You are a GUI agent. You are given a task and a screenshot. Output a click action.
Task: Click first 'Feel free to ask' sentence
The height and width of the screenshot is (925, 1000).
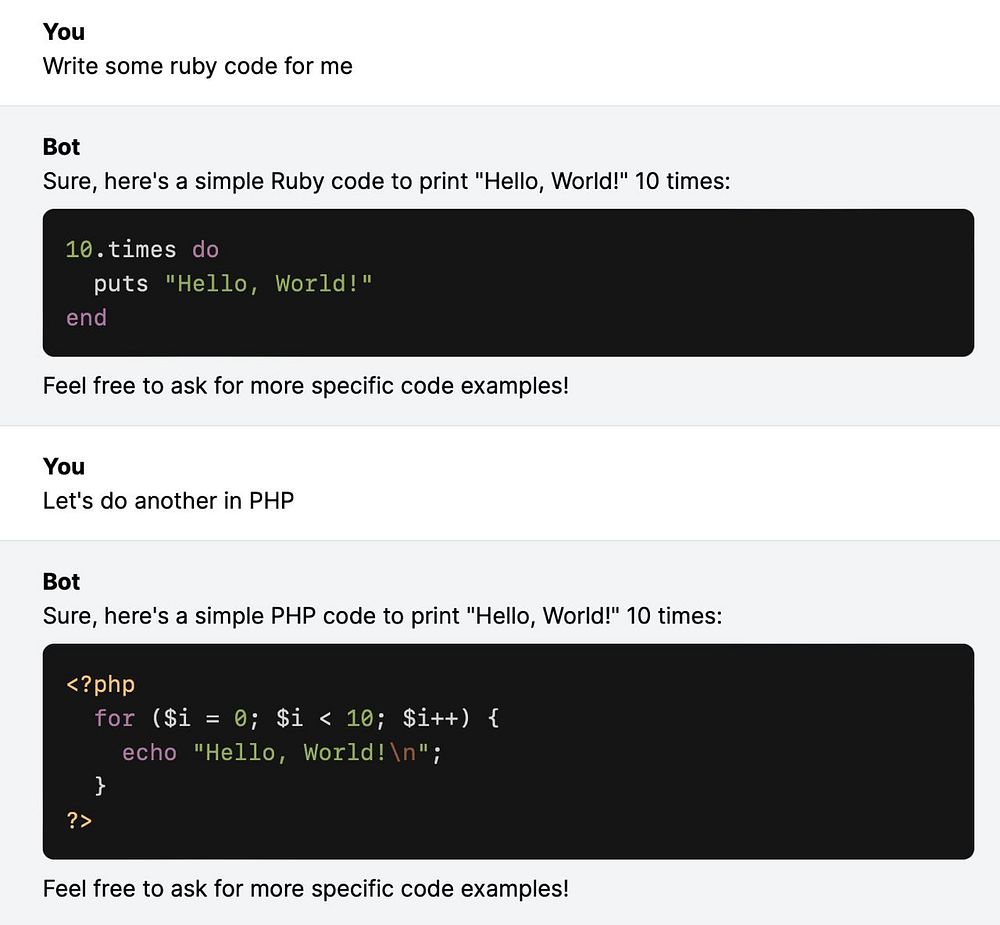click(x=305, y=386)
